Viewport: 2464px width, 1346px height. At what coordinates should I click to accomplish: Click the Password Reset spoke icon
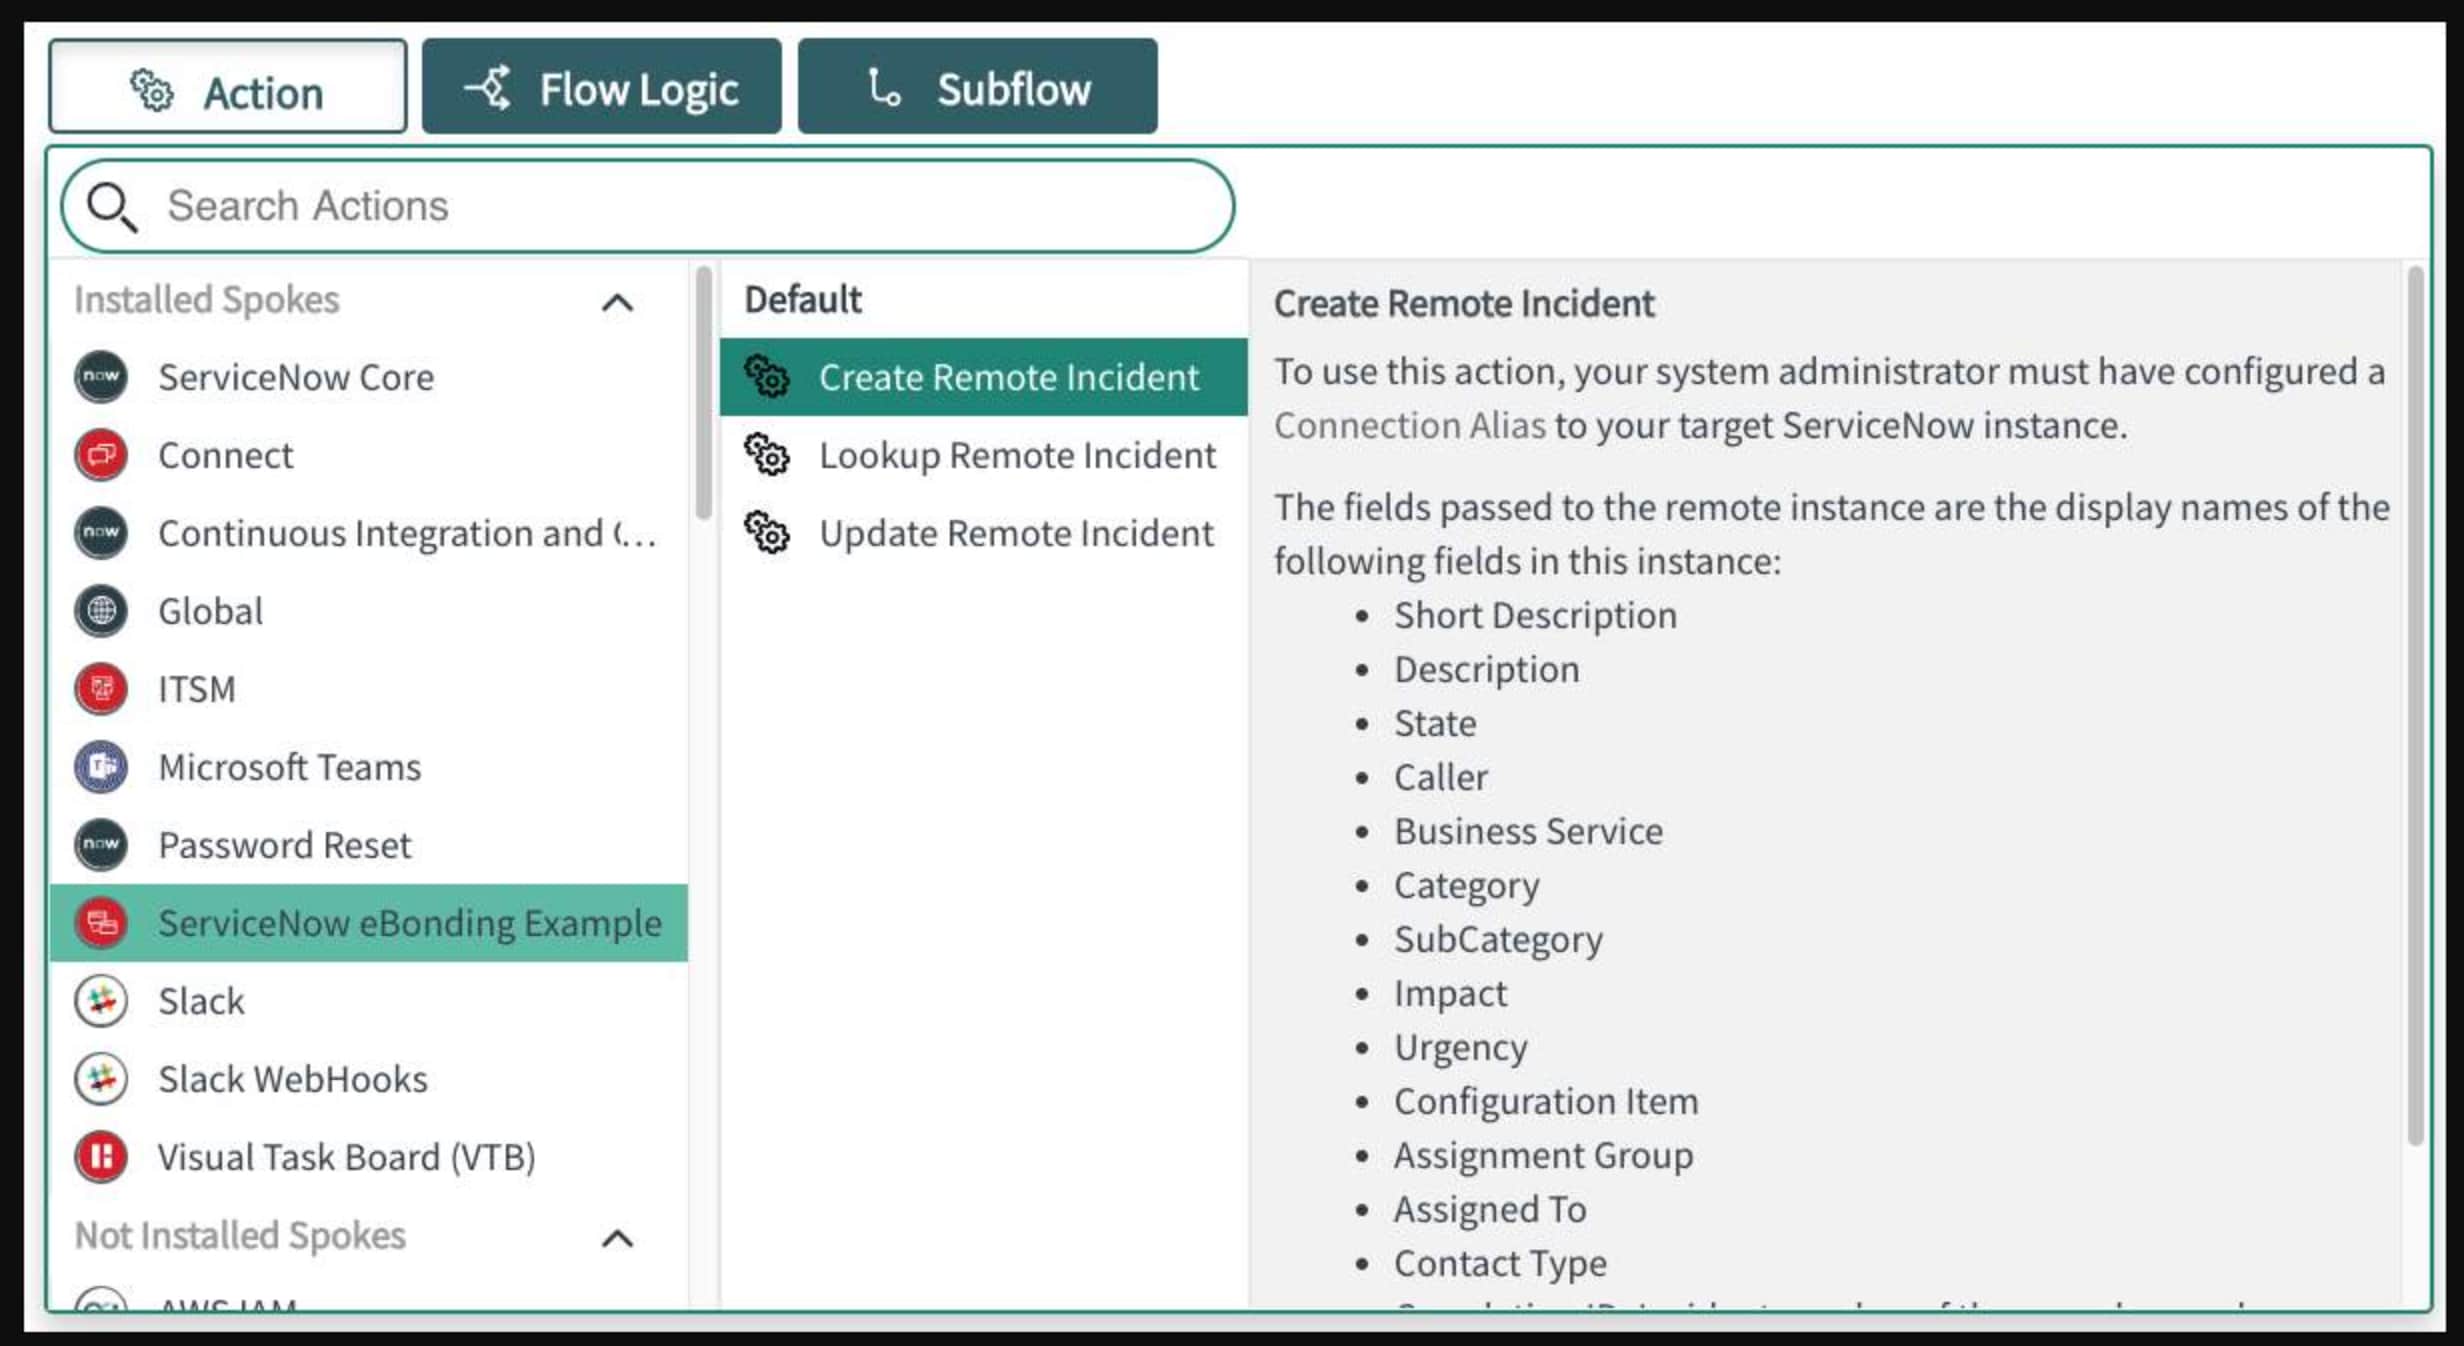point(101,845)
